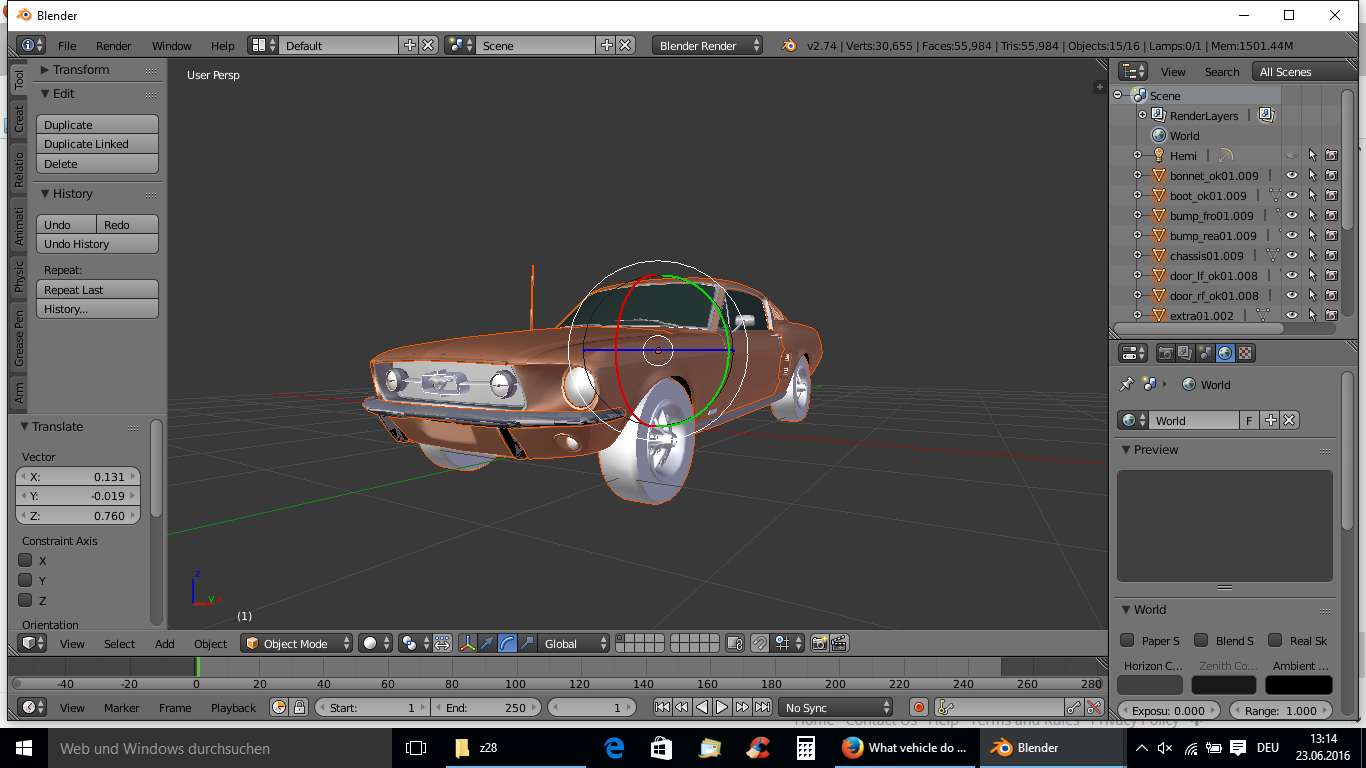This screenshot has width=1366, height=768.
Task: Delete the Scene with X button
Action: point(625,45)
